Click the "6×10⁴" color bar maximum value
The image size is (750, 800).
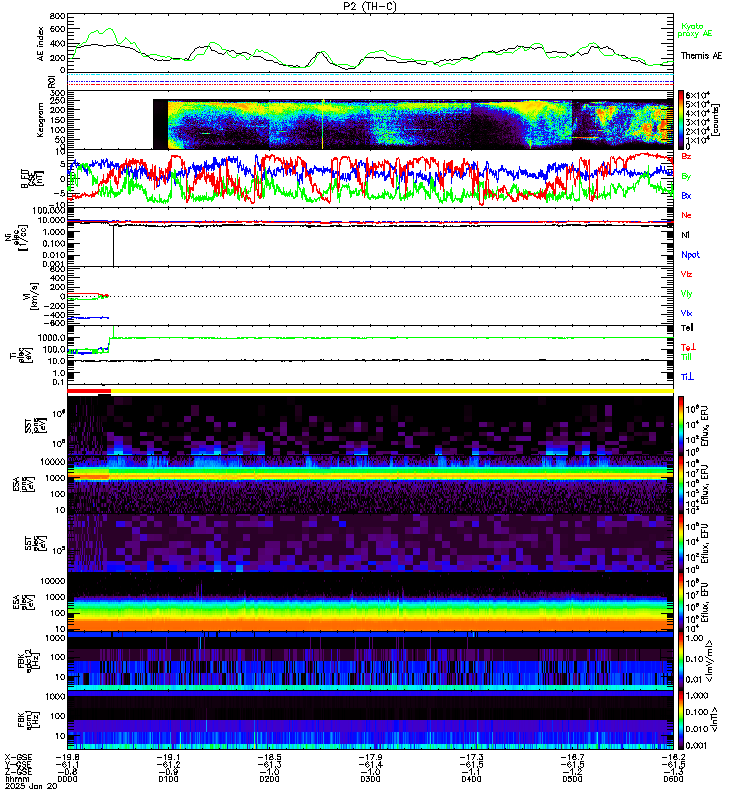[x=698, y=95]
